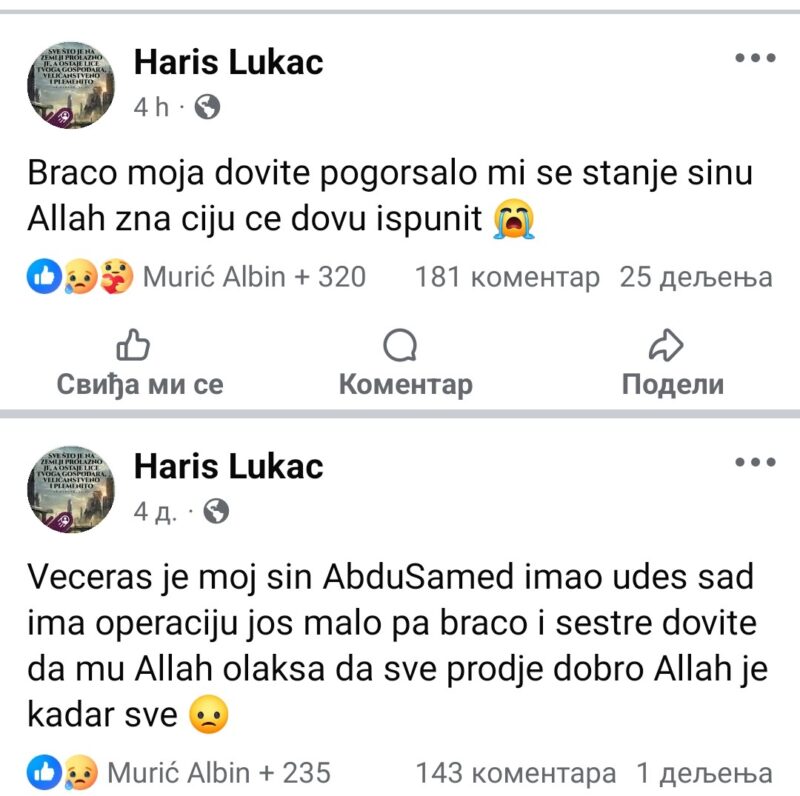Image resolution: width=800 pixels, height=796 pixels.
Task: Click the globe privacy icon on second post
Action: (215, 512)
